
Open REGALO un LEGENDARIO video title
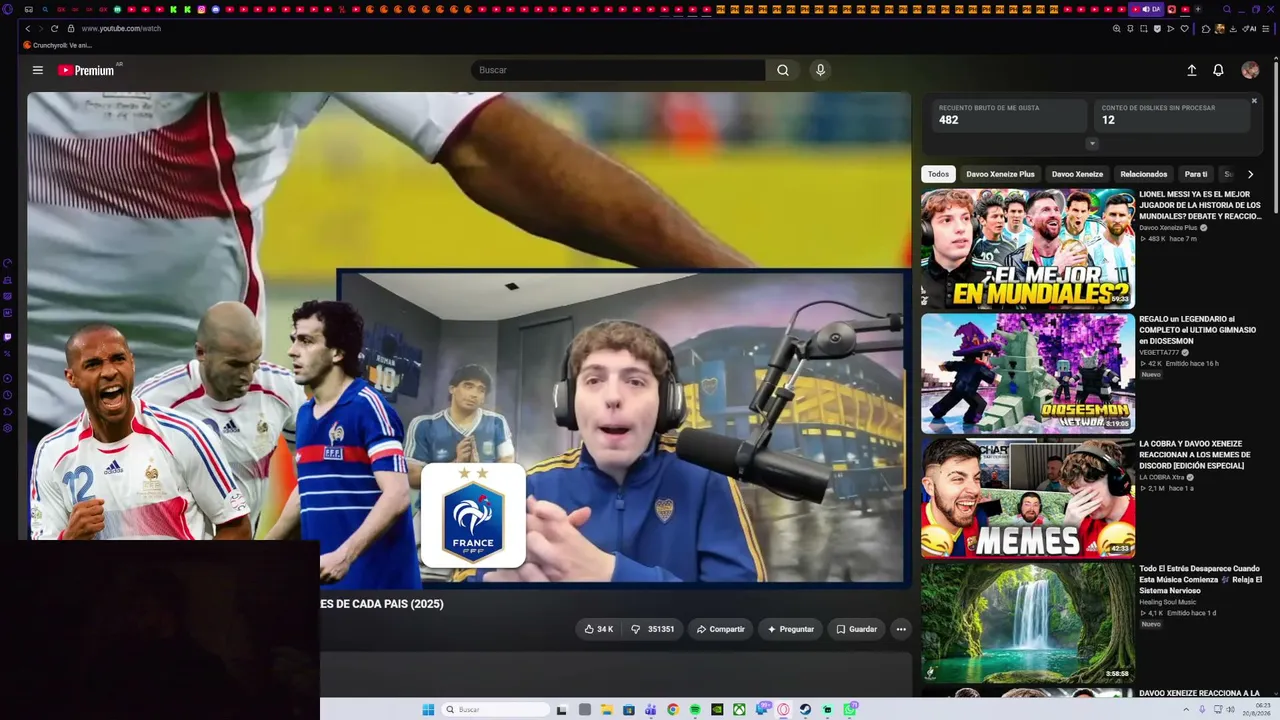click(x=1198, y=330)
